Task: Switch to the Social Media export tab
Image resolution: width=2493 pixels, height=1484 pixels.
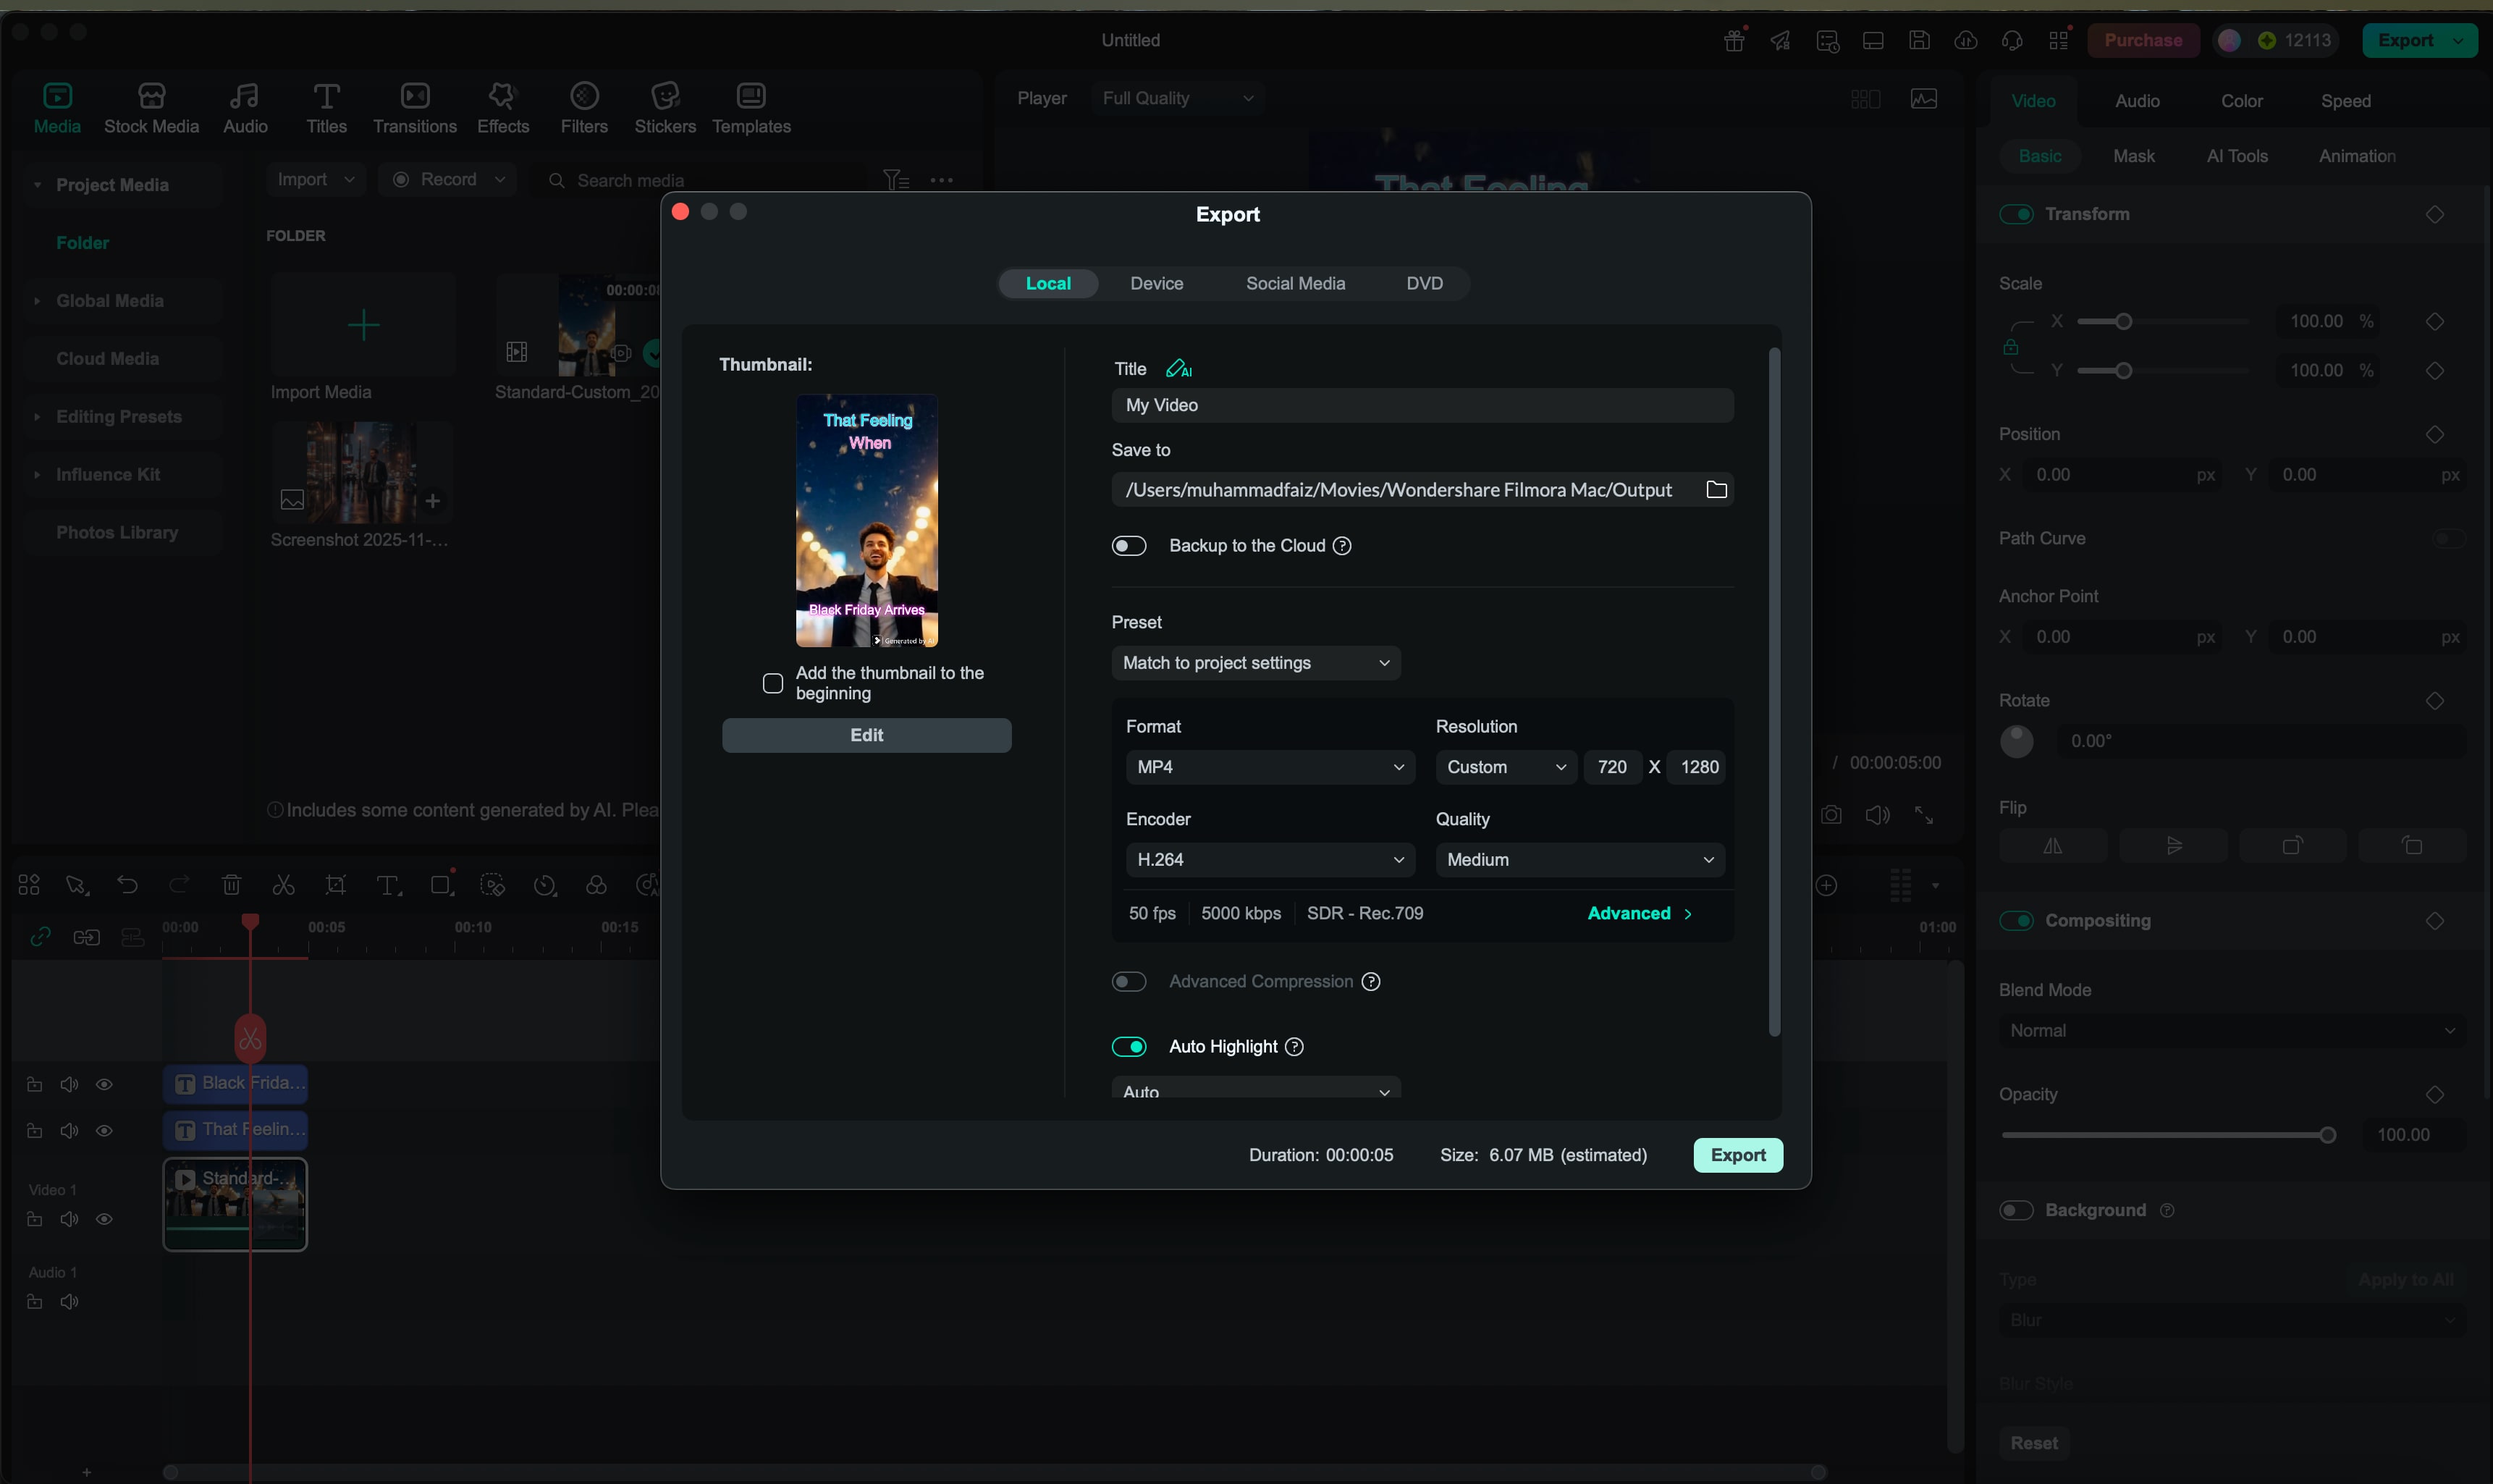Action: pos(1295,283)
